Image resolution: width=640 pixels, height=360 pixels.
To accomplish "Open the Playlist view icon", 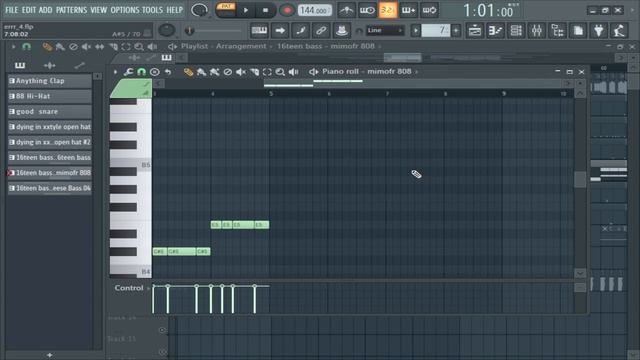I will 475,30.
